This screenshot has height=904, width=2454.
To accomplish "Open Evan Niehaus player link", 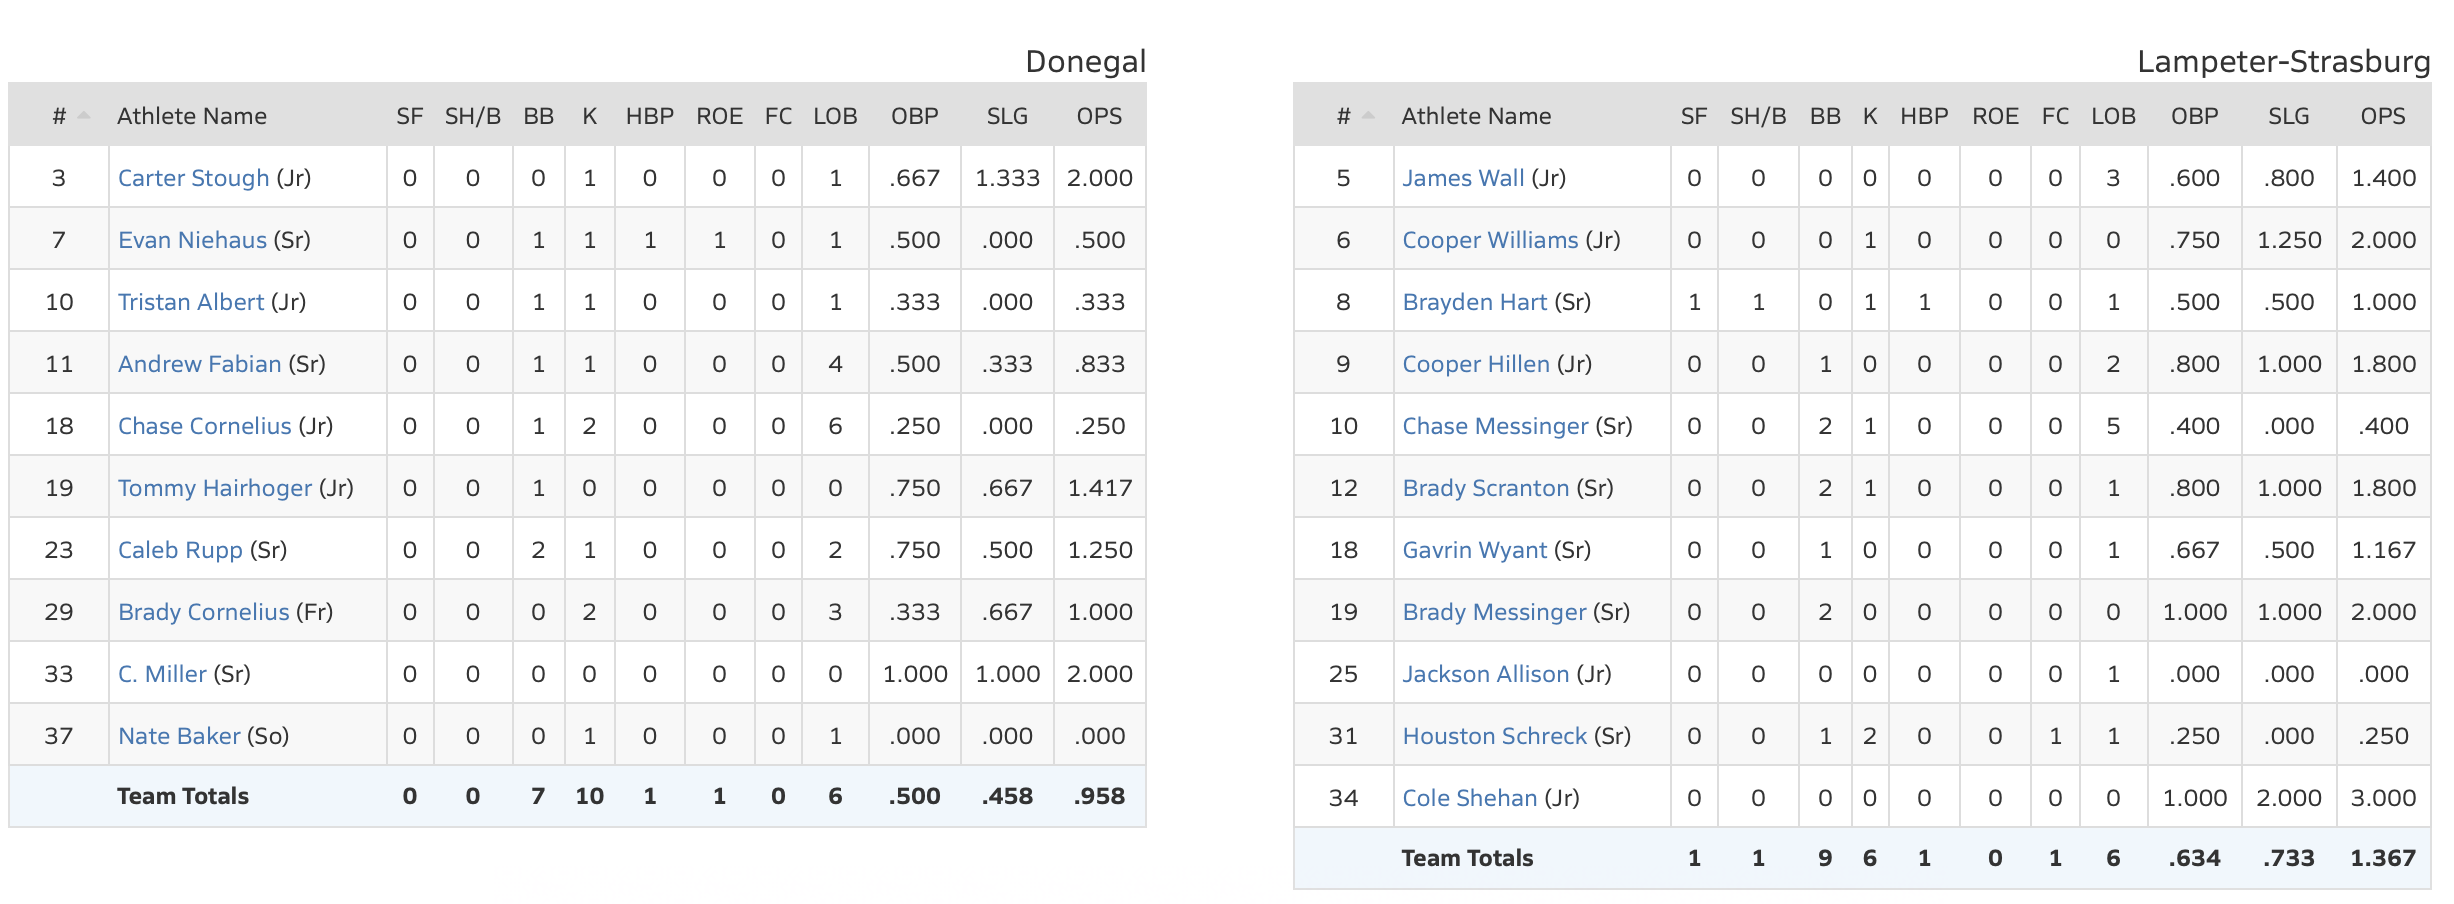I will (192, 240).
